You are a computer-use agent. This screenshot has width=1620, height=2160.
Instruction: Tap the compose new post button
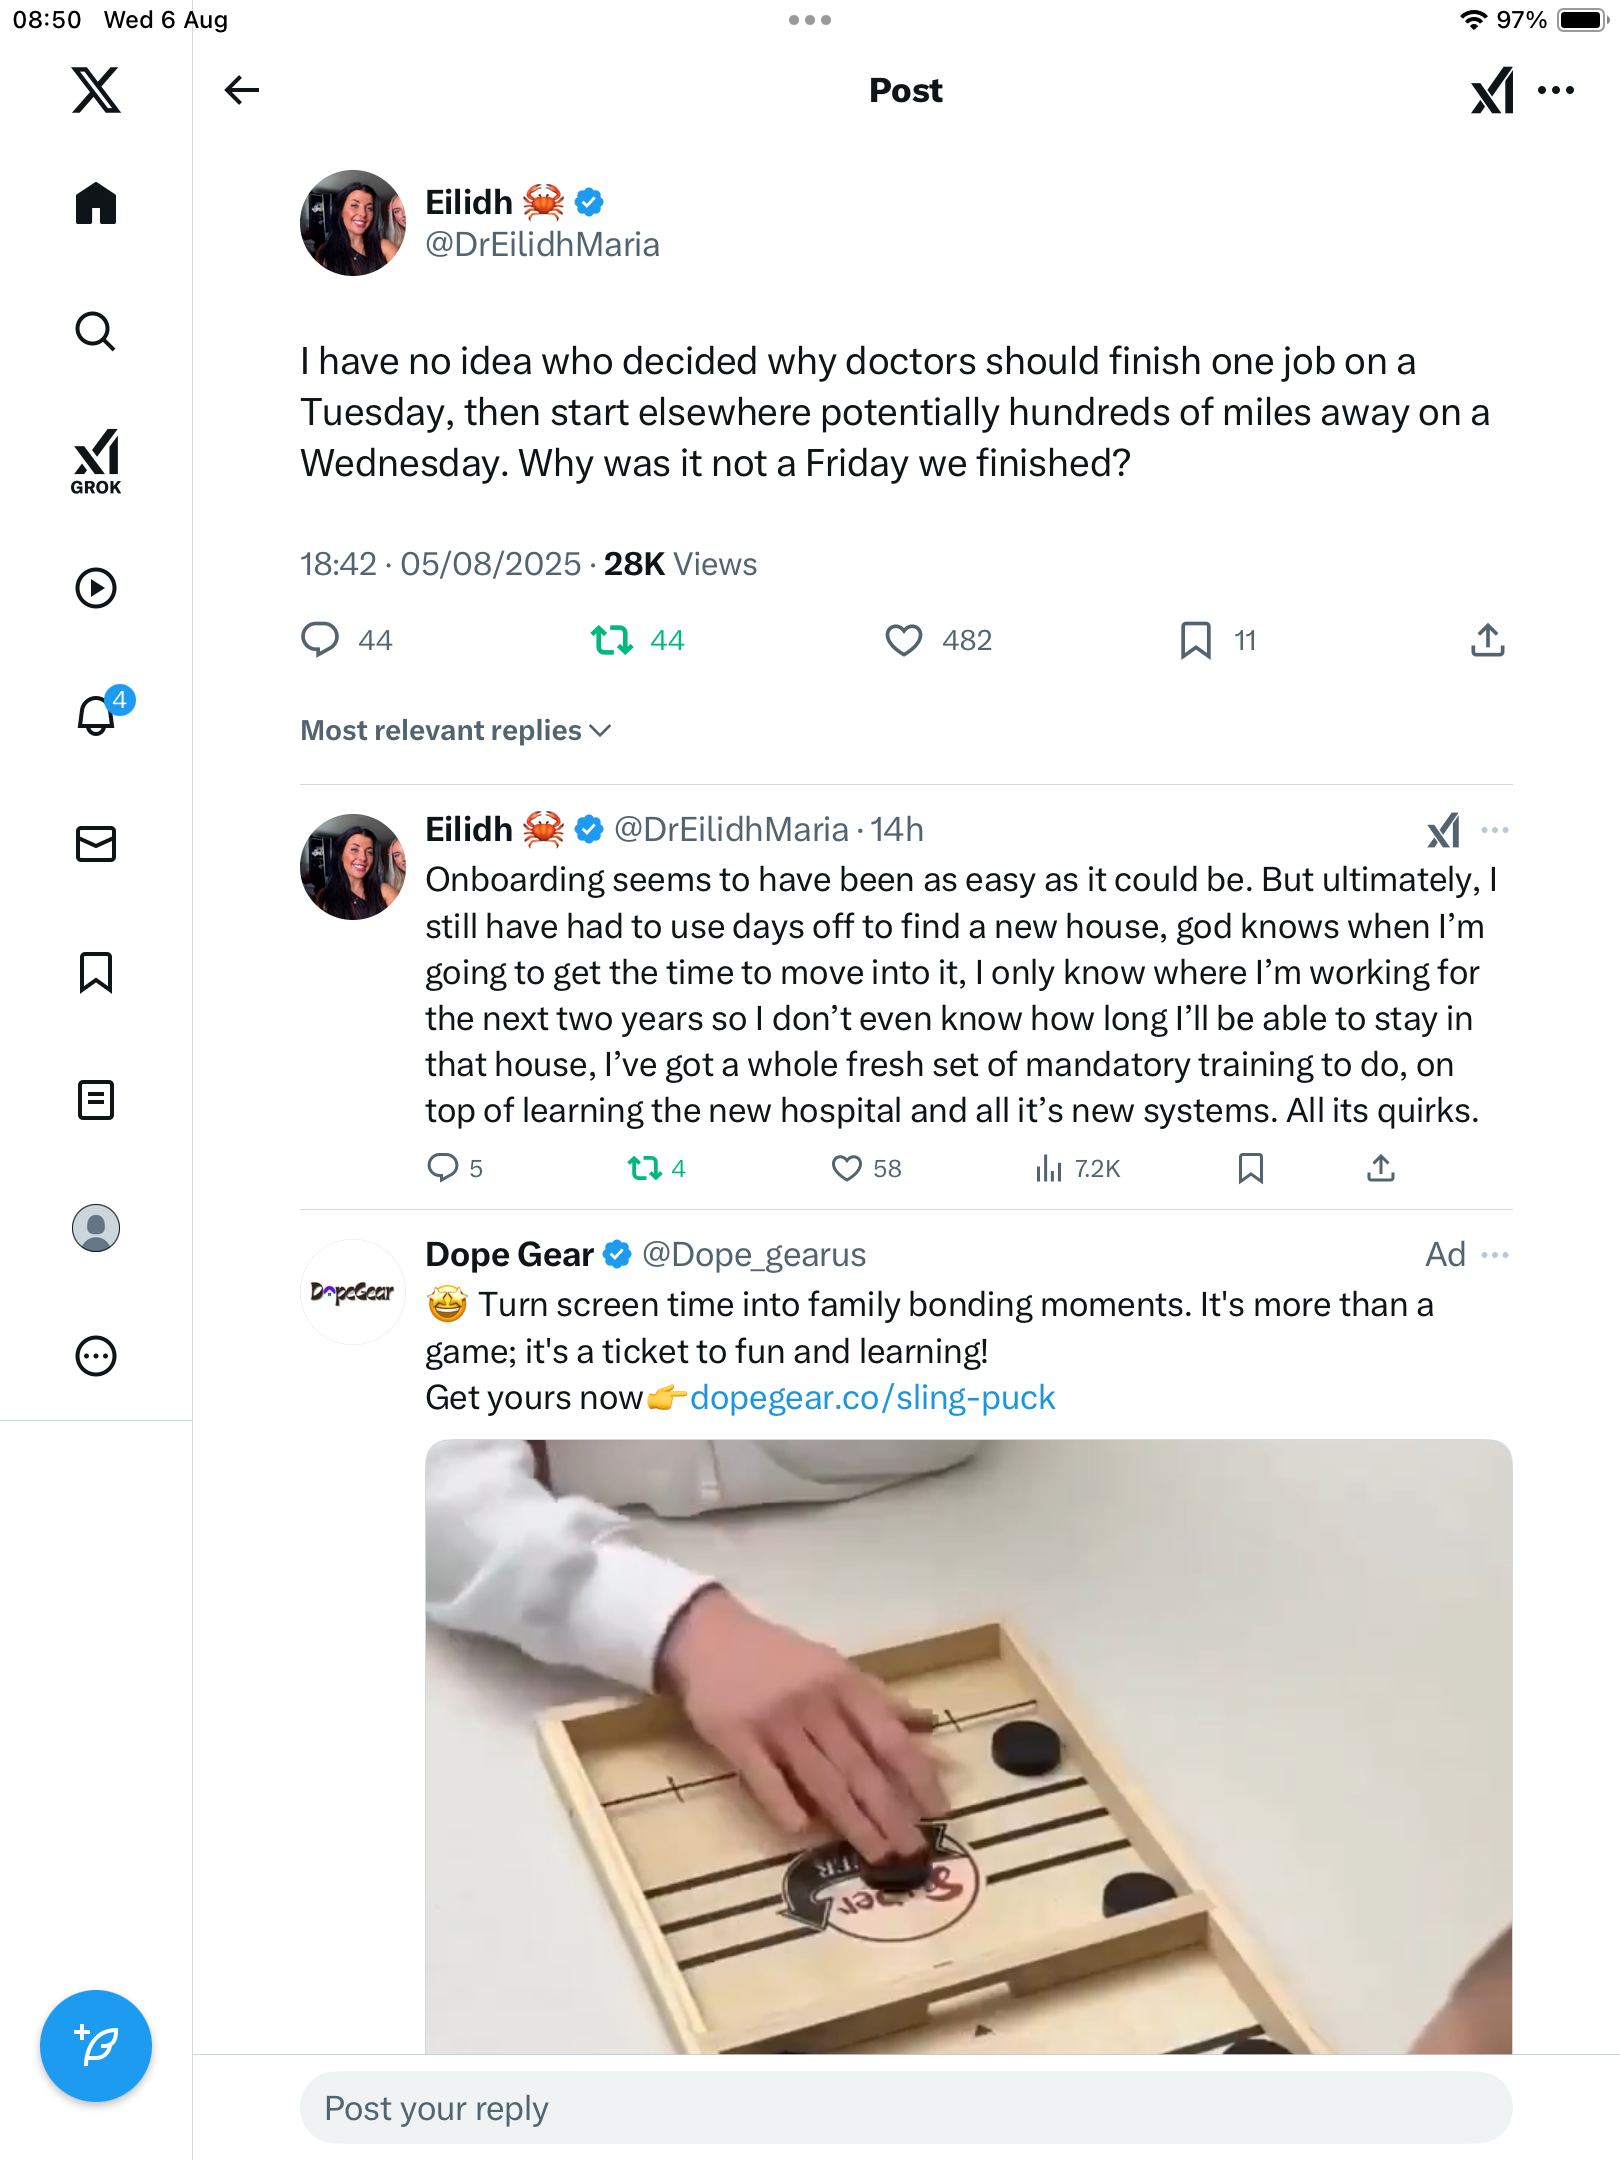[96, 2045]
